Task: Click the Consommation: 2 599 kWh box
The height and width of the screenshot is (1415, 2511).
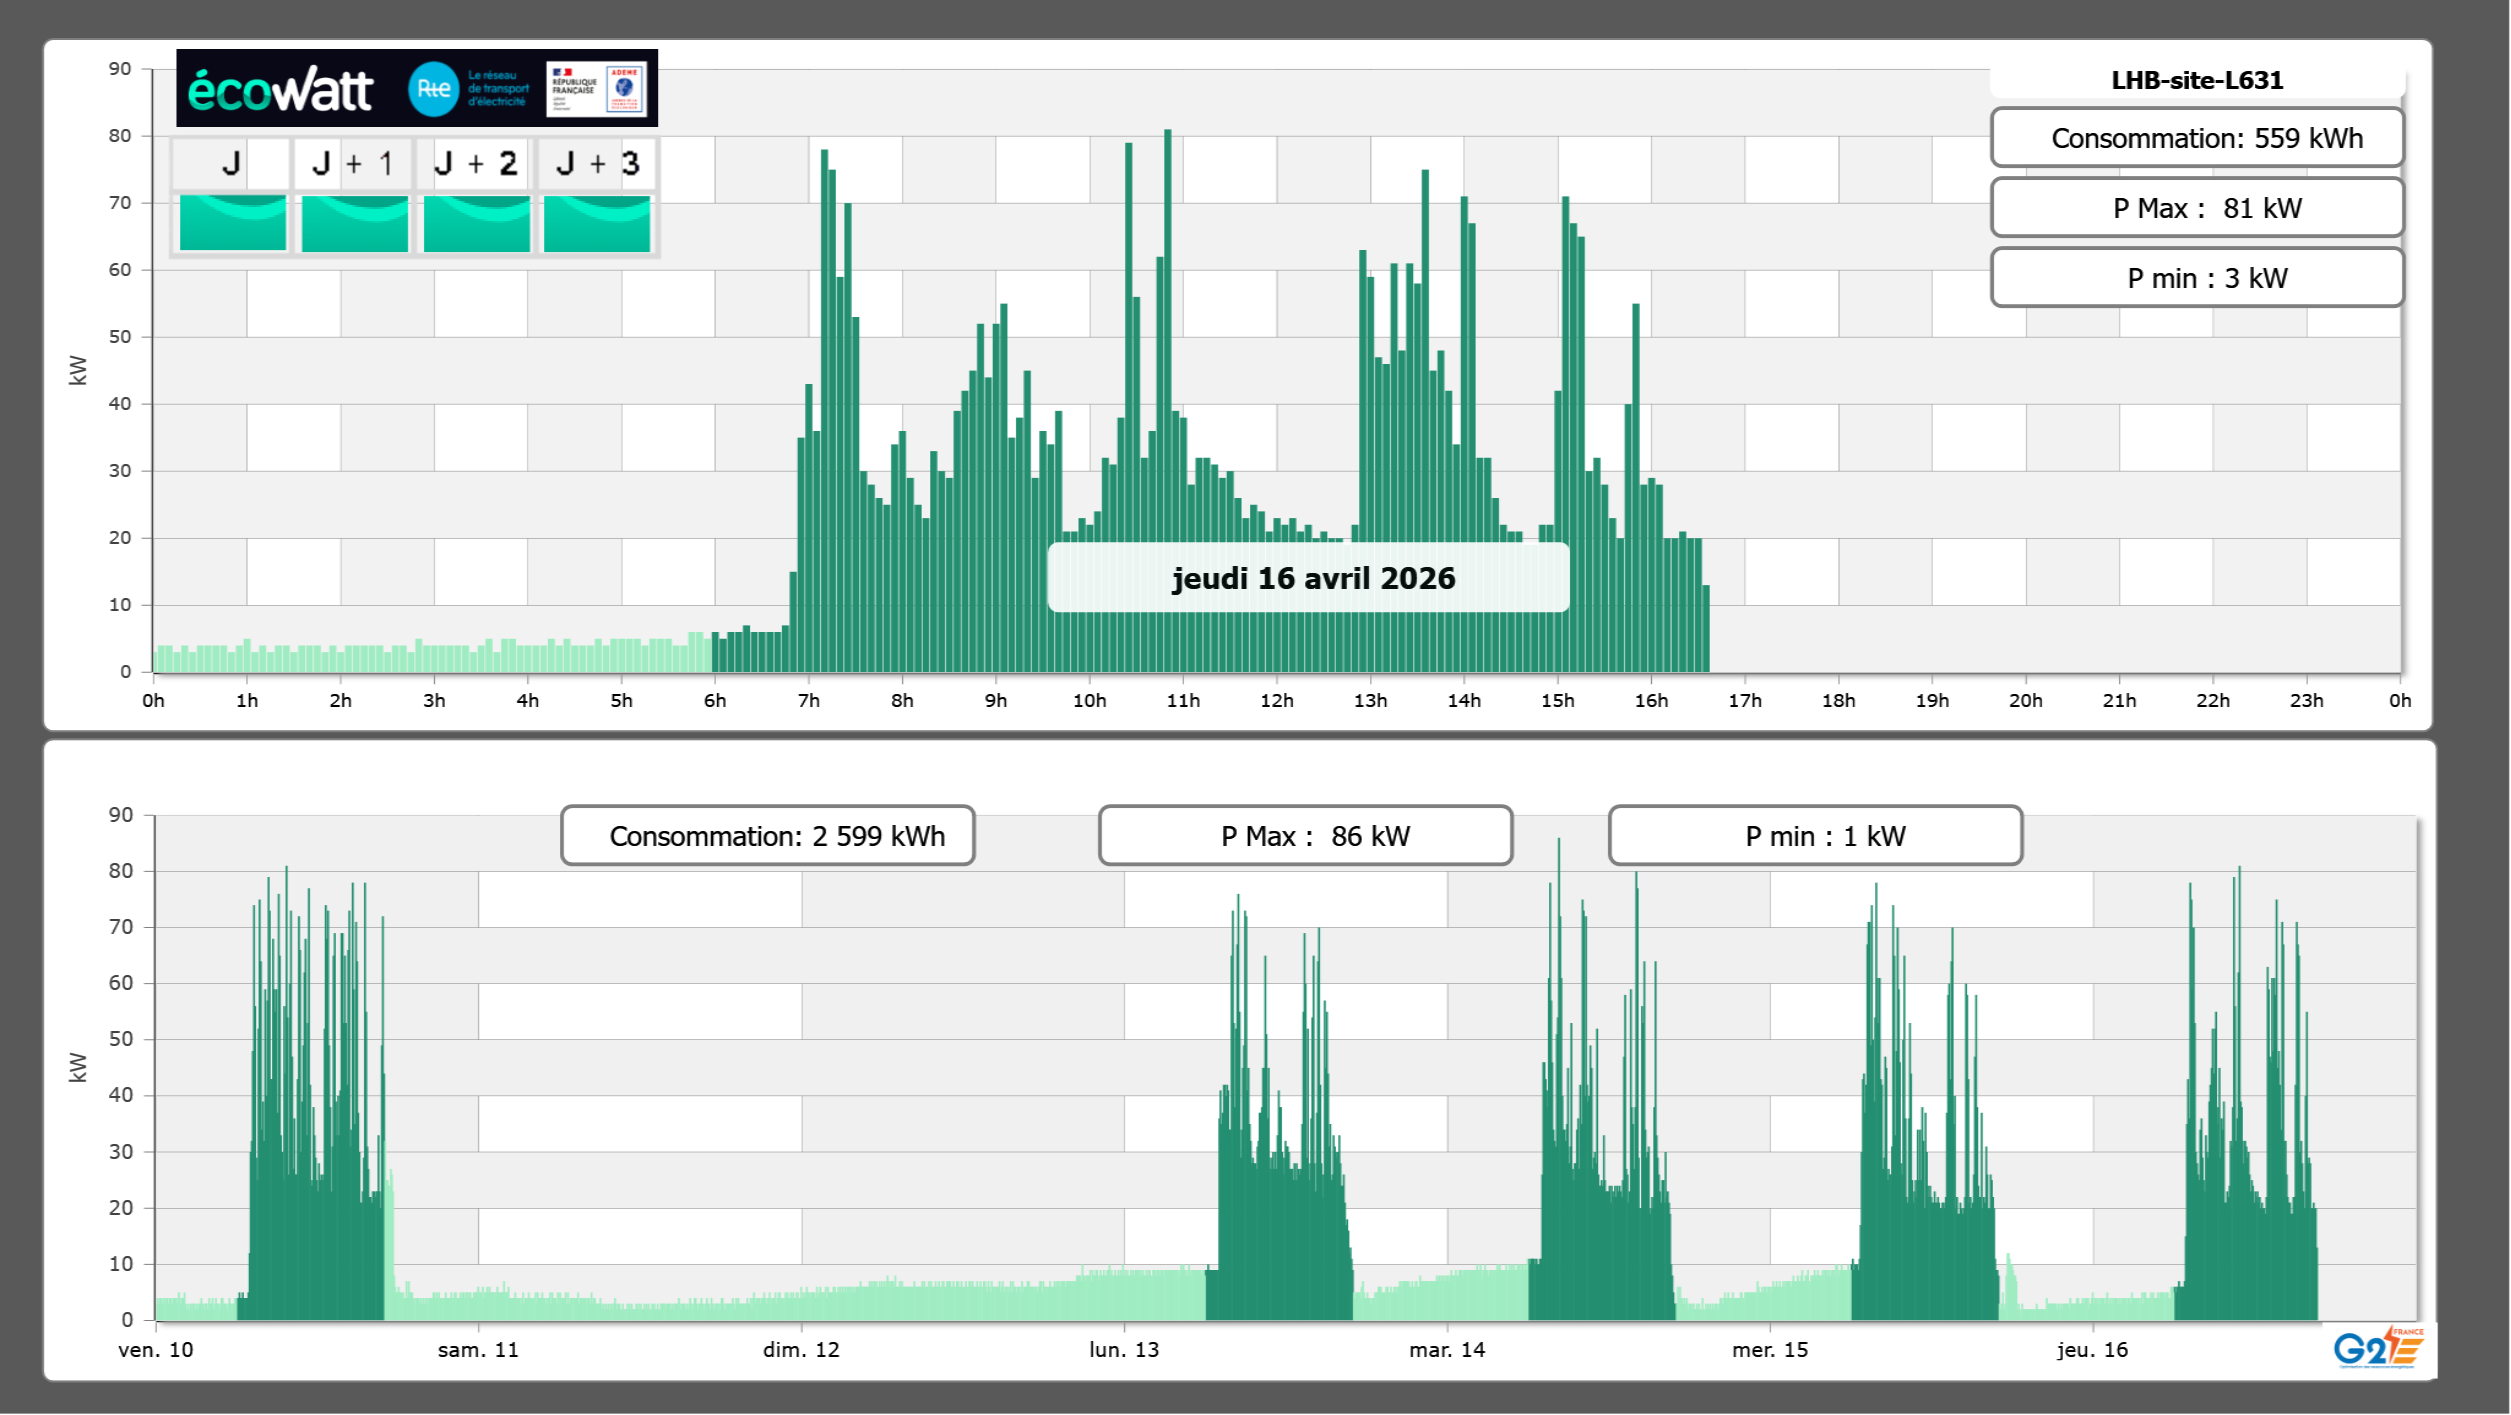Action: tap(767, 836)
